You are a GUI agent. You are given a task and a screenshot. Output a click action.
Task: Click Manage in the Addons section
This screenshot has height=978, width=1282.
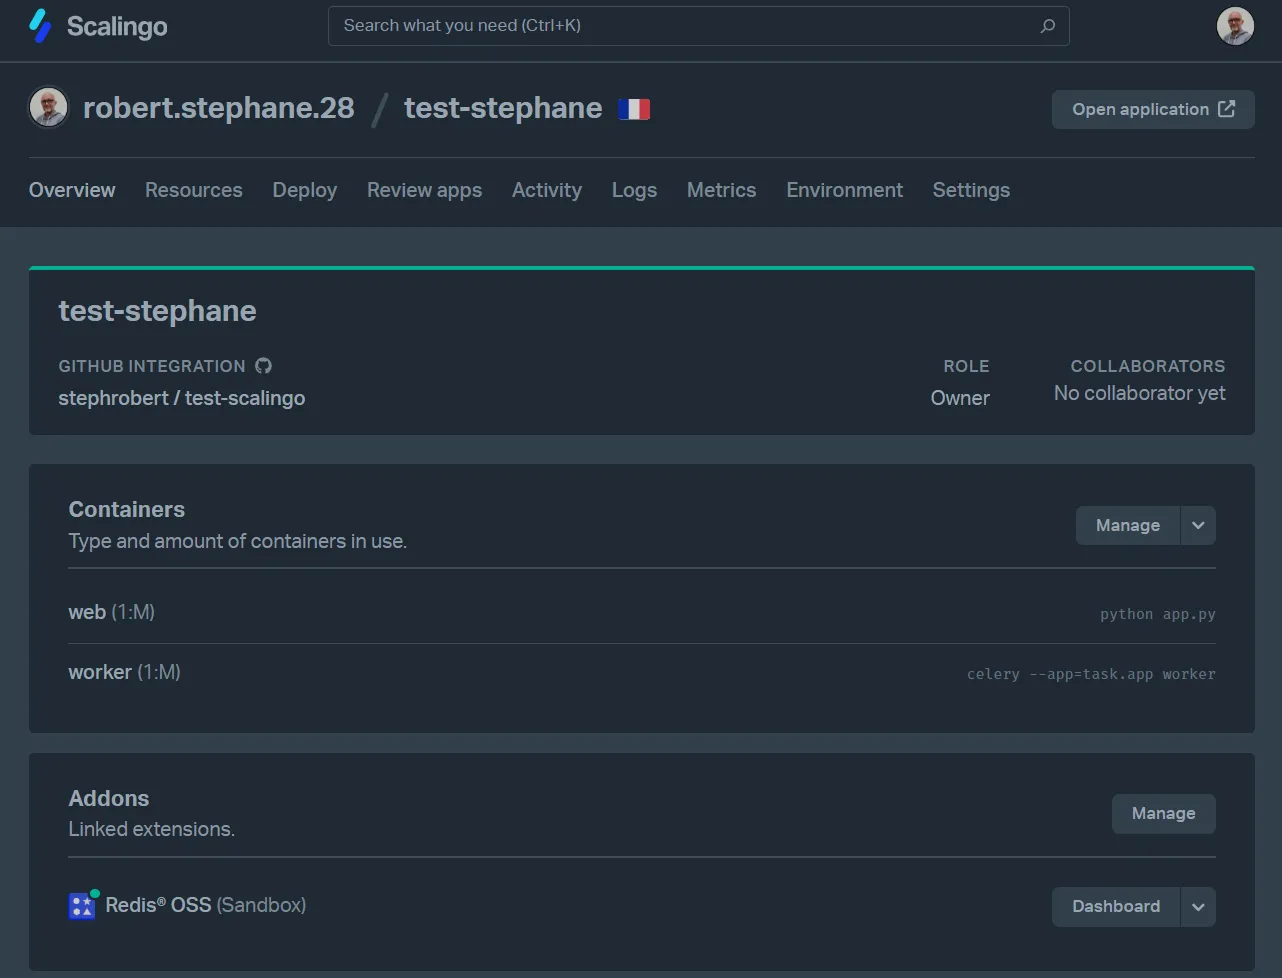coord(1163,814)
